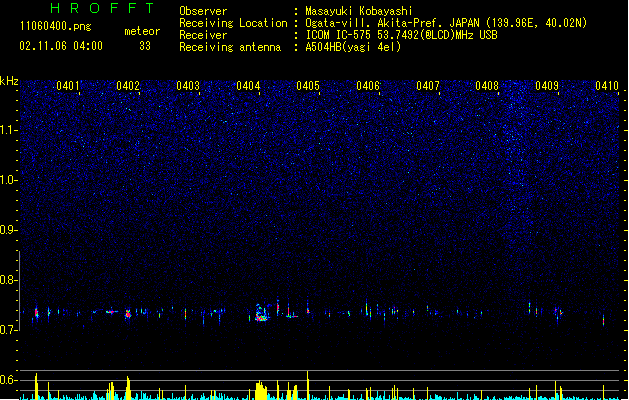Select the filename 11060400.png
The width and height of the screenshot is (629, 400).
click(x=56, y=26)
